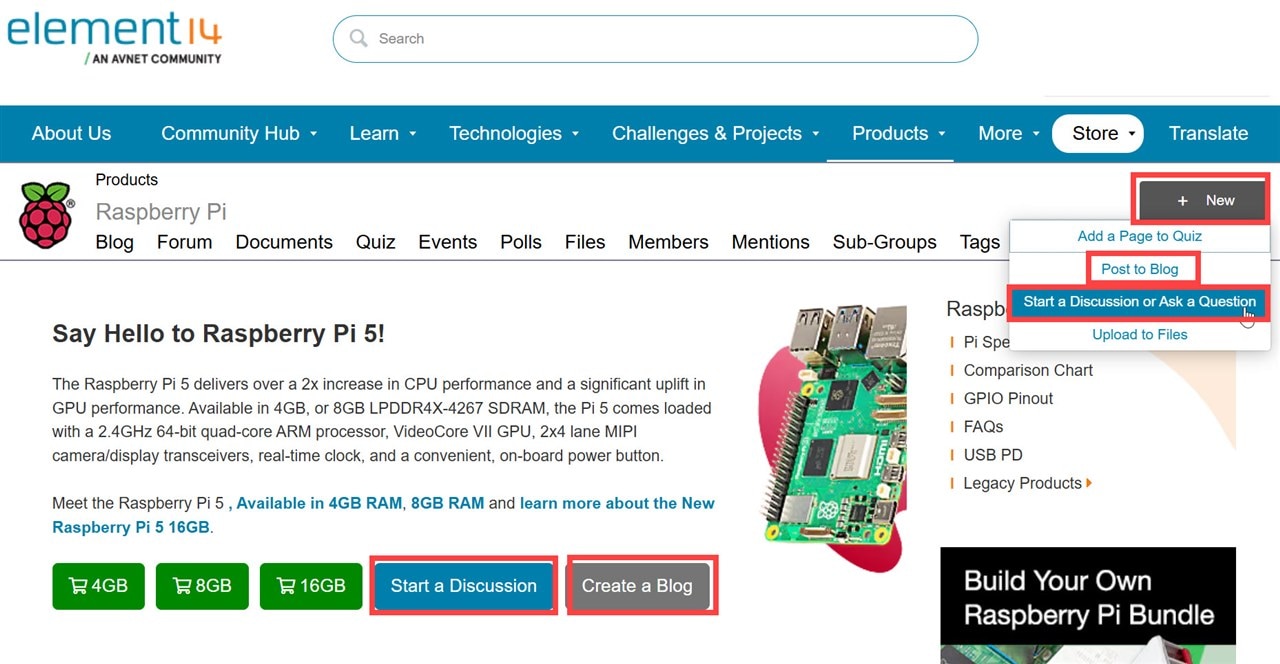The height and width of the screenshot is (664, 1280).
Task: Open the New Raspberry Pi 5 16GB link
Action: (384, 515)
